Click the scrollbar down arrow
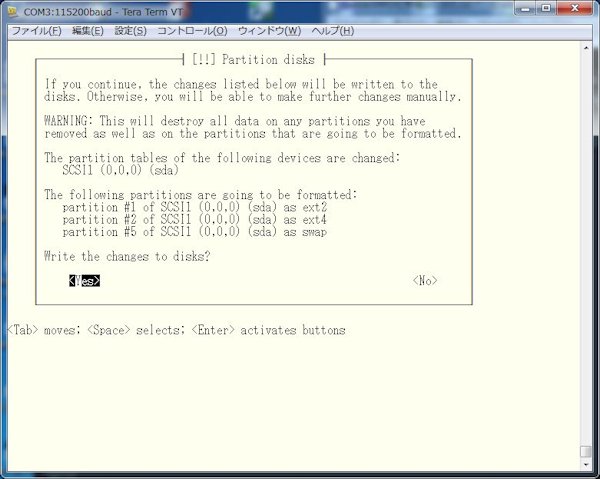Screen dimensions: 600x479 pos(586,465)
